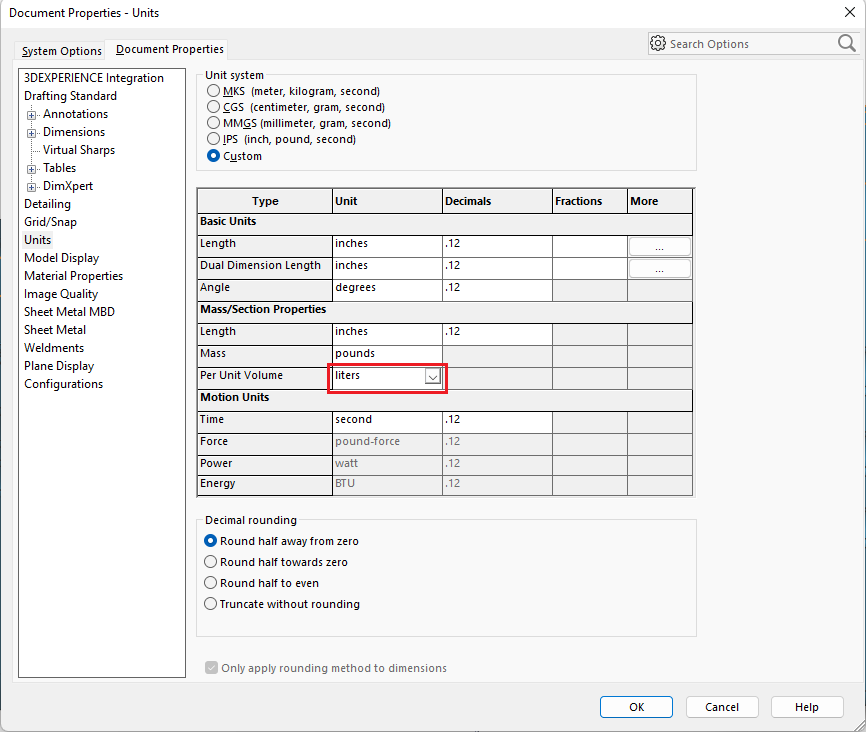Choose IPS (inch, pound, second) option
Image resolution: width=866 pixels, height=732 pixels.
click(x=213, y=139)
